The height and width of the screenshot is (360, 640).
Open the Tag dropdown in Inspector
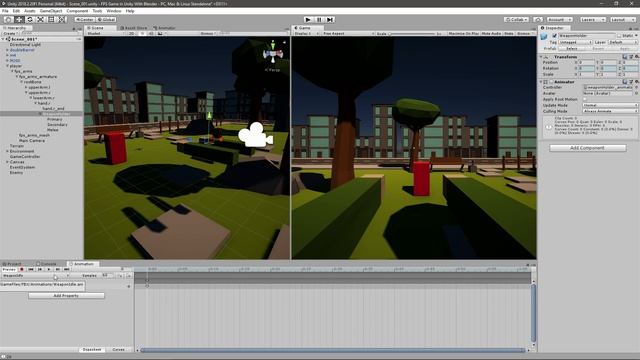click(x=575, y=42)
